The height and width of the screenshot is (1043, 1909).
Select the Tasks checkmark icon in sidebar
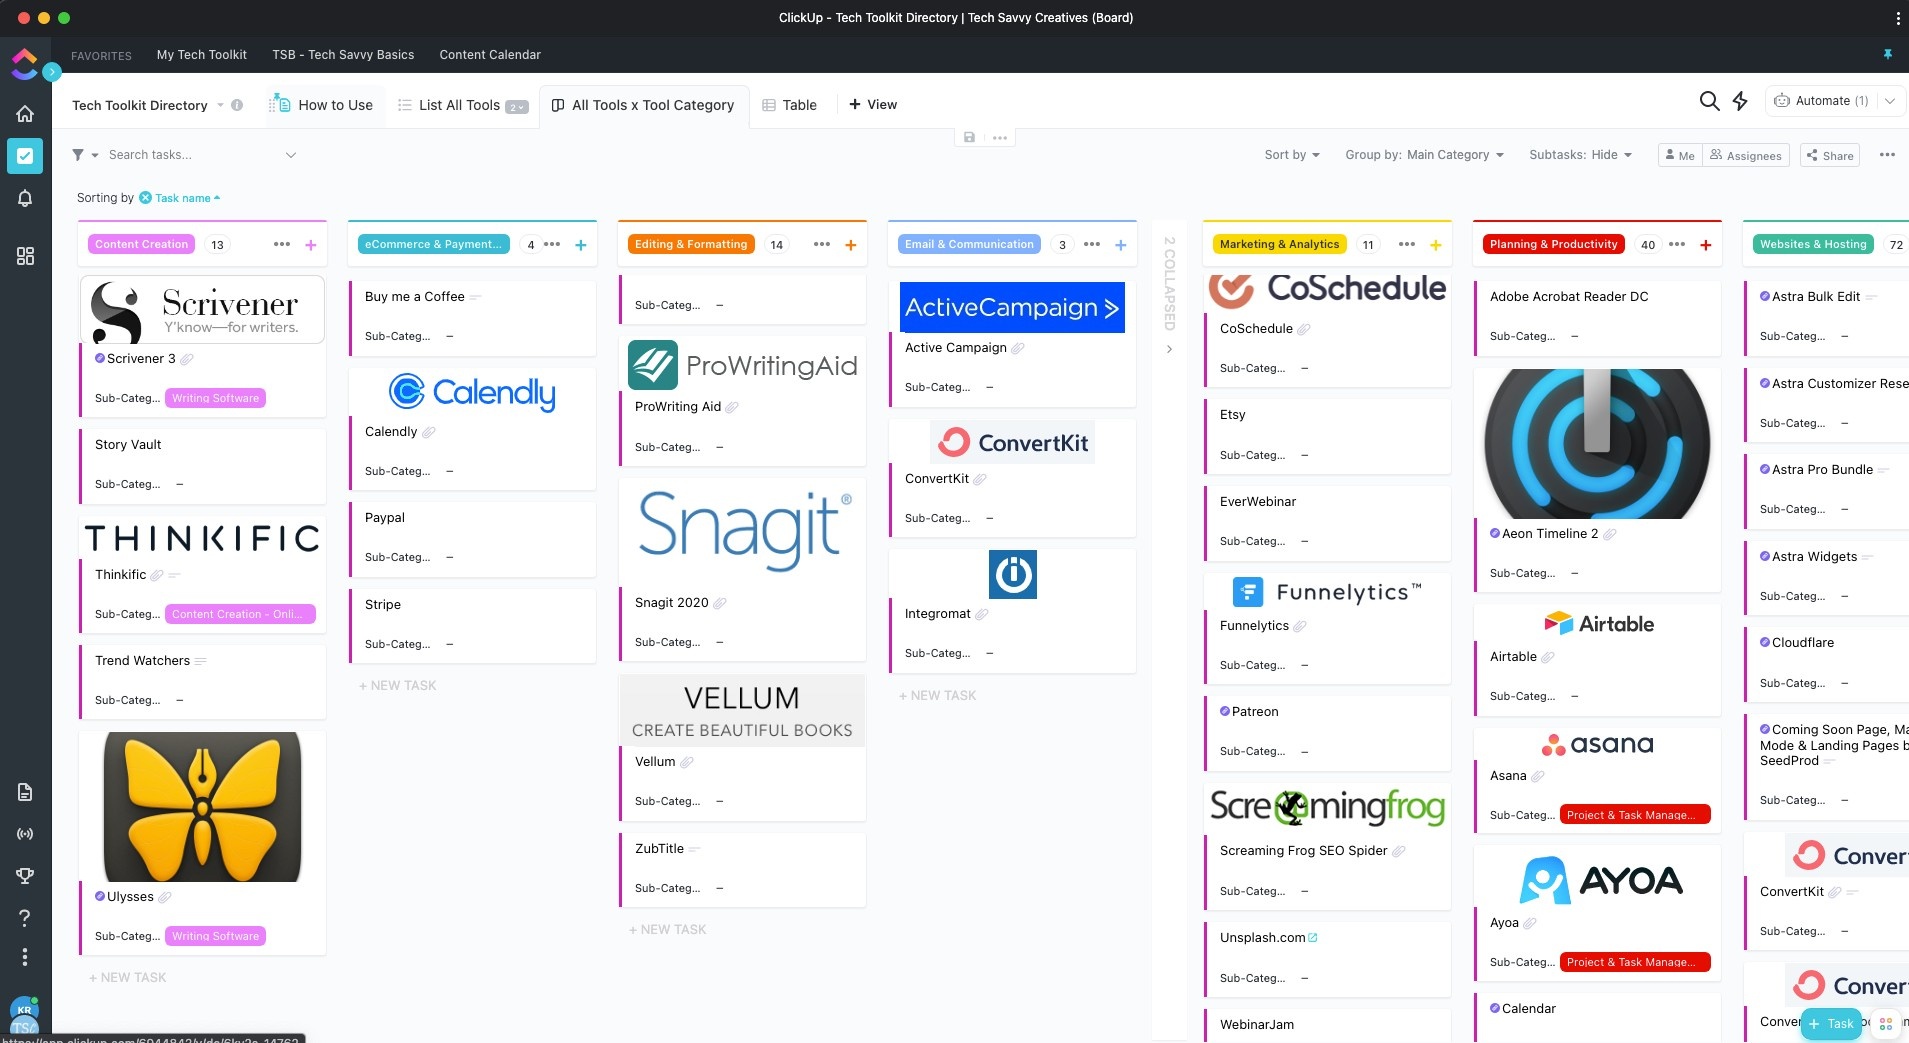(25, 156)
